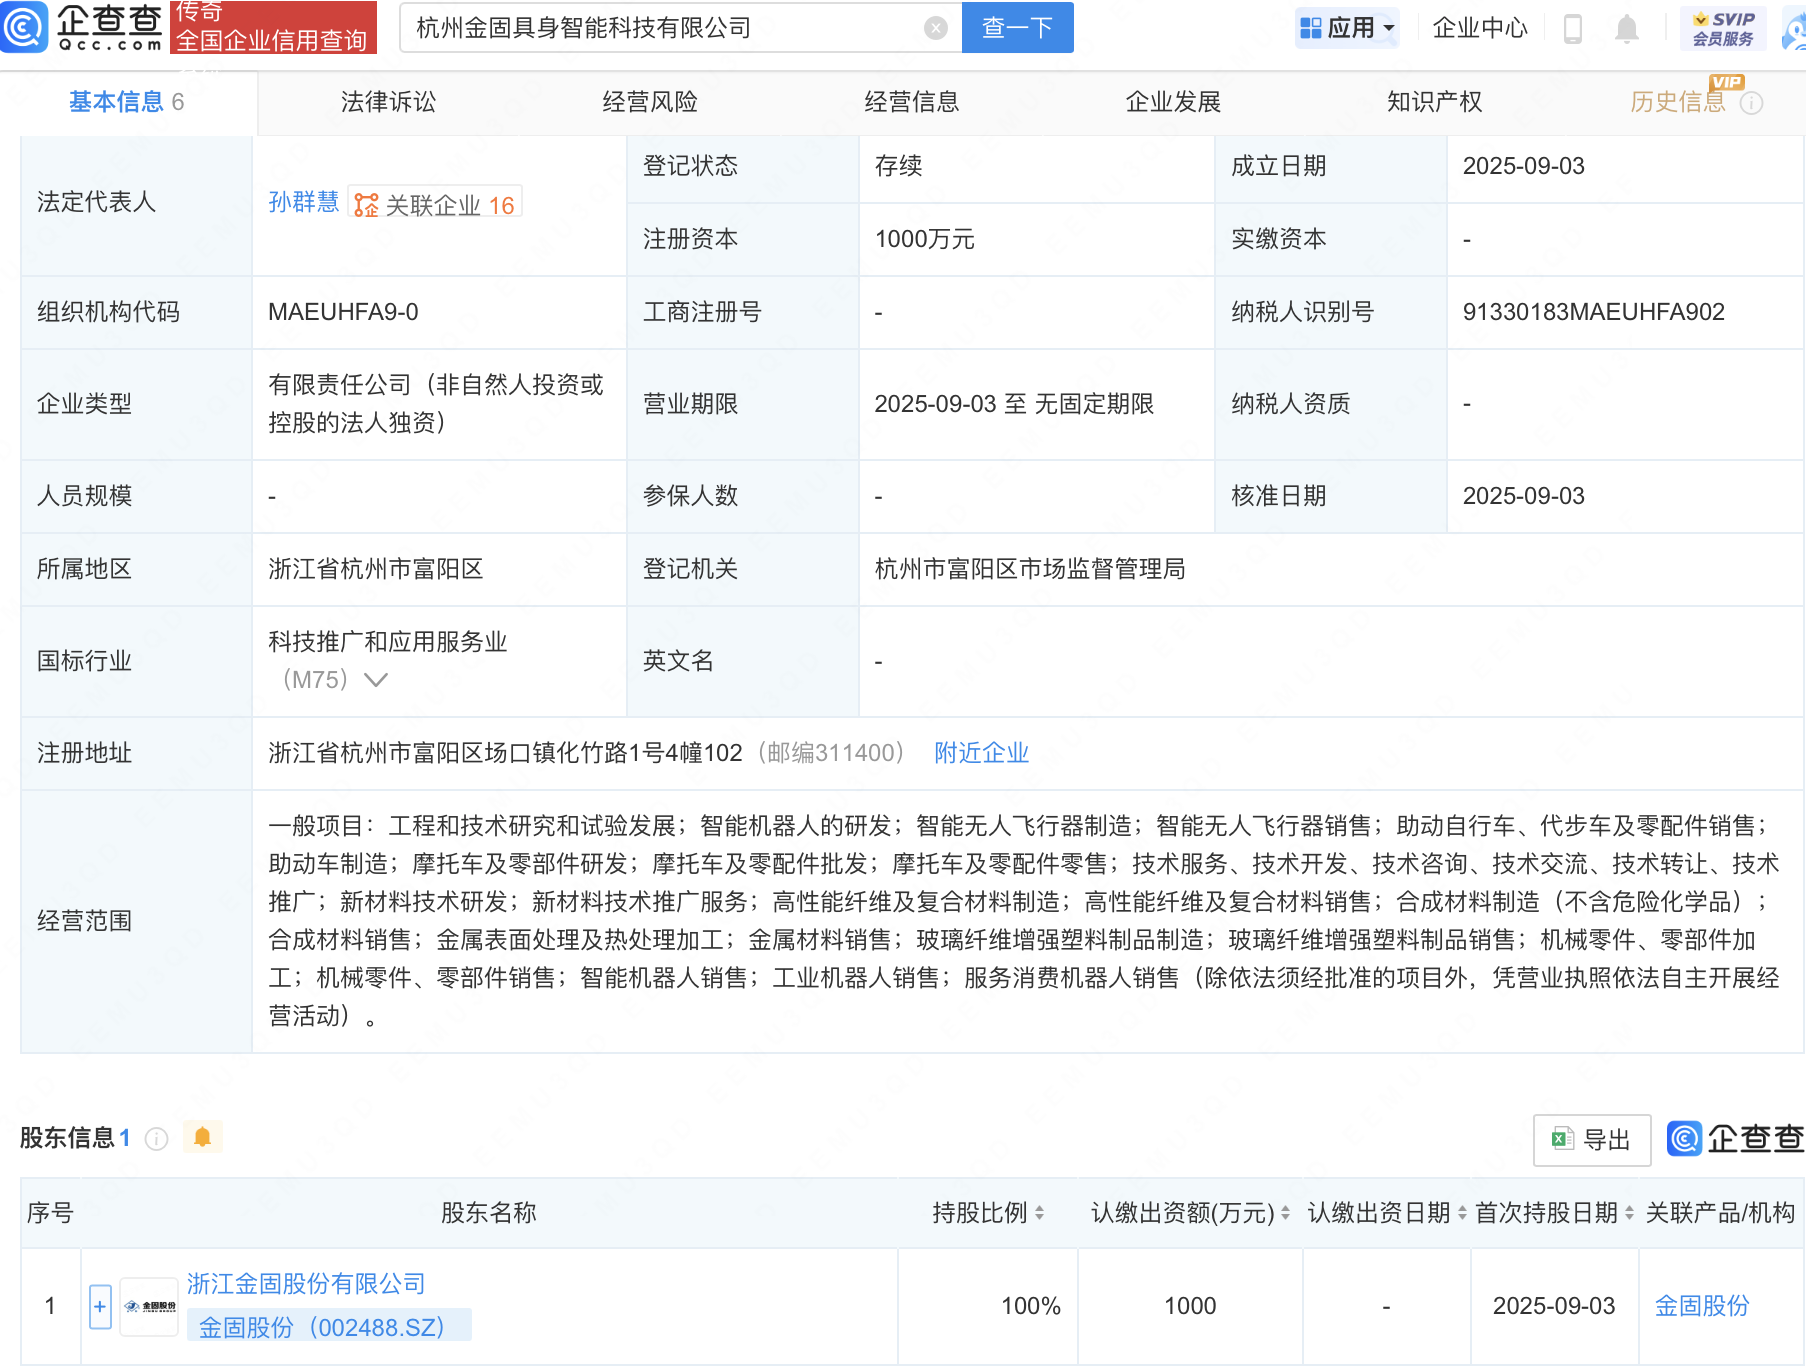Open the 历史信息 VIP tab

1678,102
